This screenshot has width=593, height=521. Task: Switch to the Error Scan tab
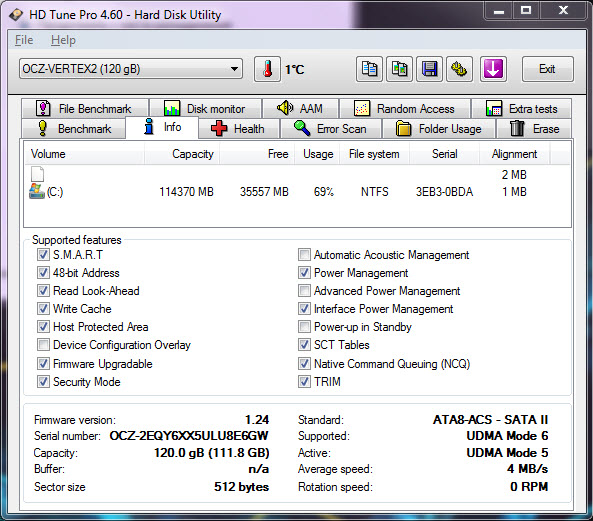coord(331,129)
